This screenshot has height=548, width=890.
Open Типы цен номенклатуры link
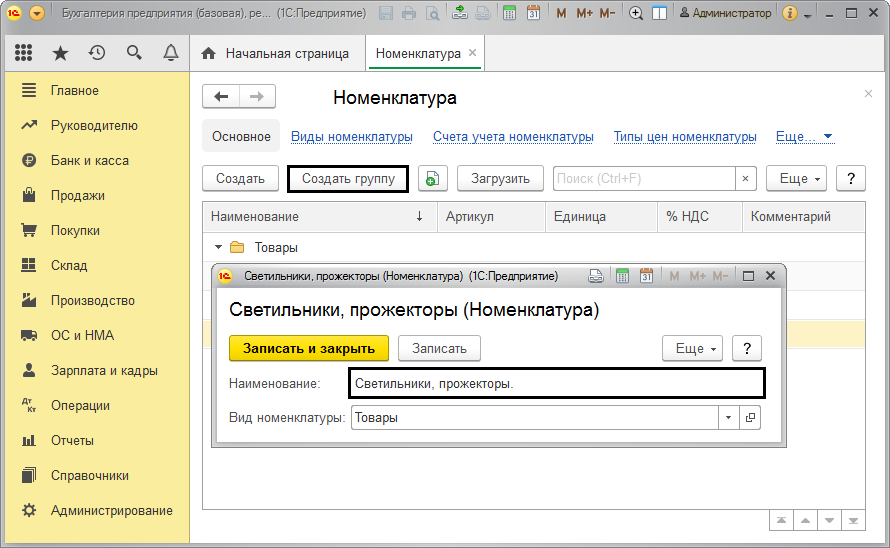(685, 137)
